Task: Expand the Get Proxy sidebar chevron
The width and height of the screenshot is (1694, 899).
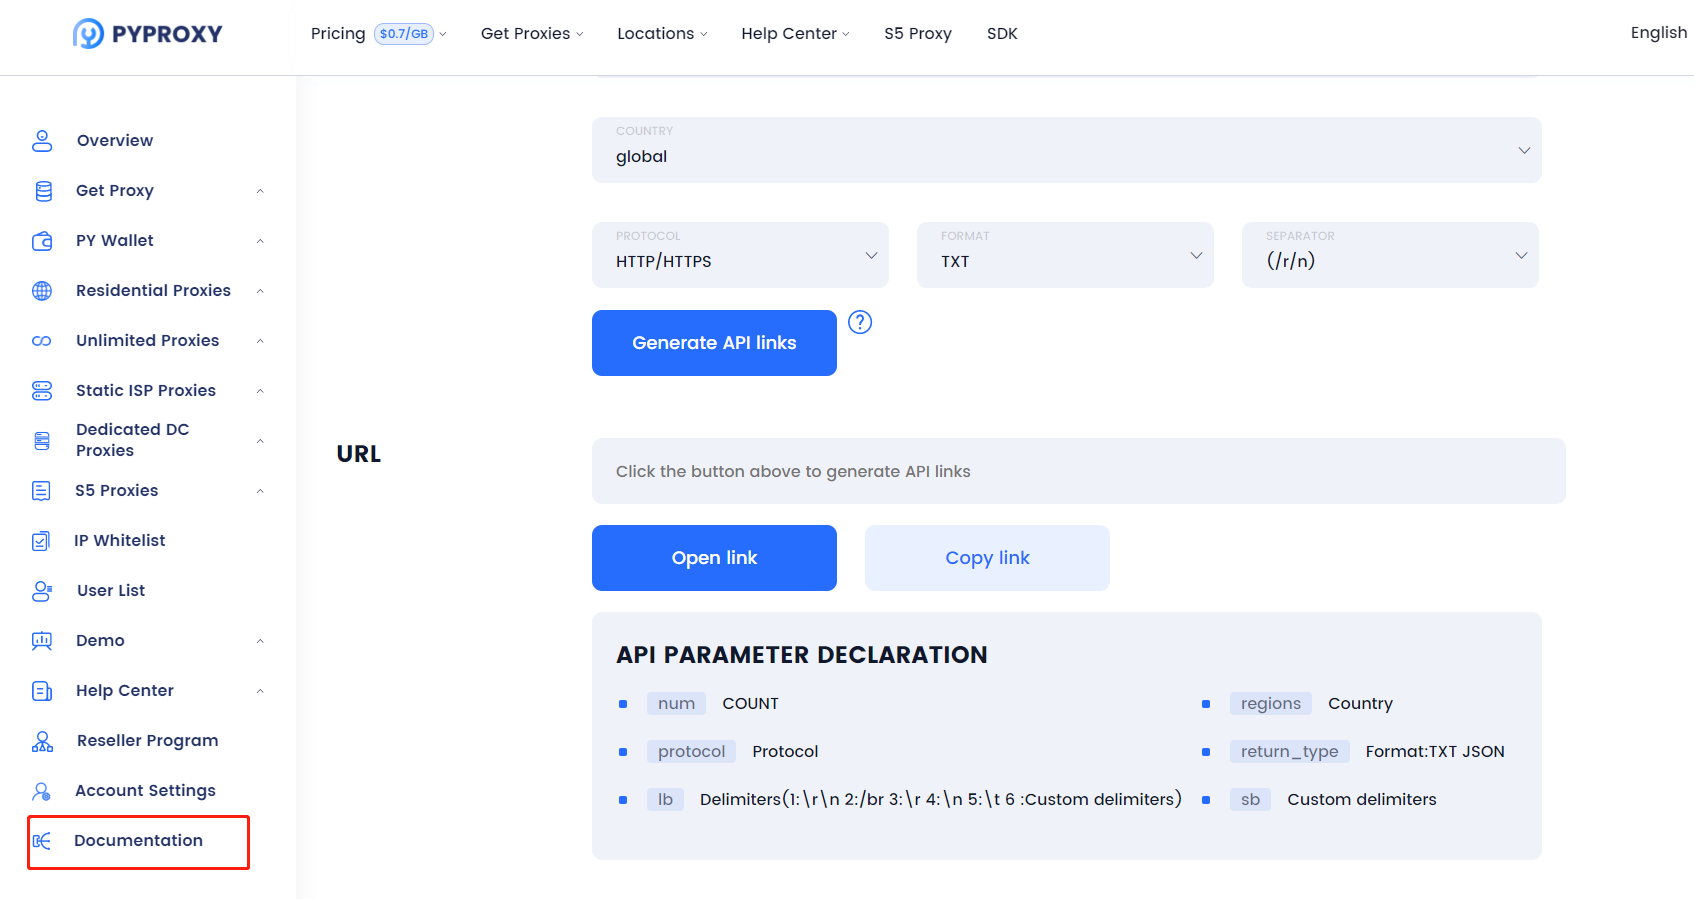Action: tap(260, 191)
